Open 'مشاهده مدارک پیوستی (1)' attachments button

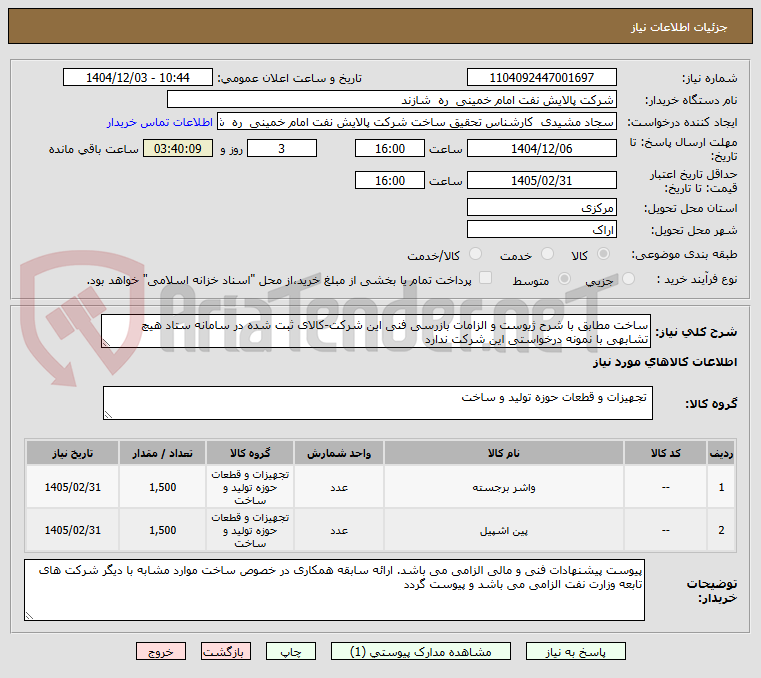pos(421,652)
